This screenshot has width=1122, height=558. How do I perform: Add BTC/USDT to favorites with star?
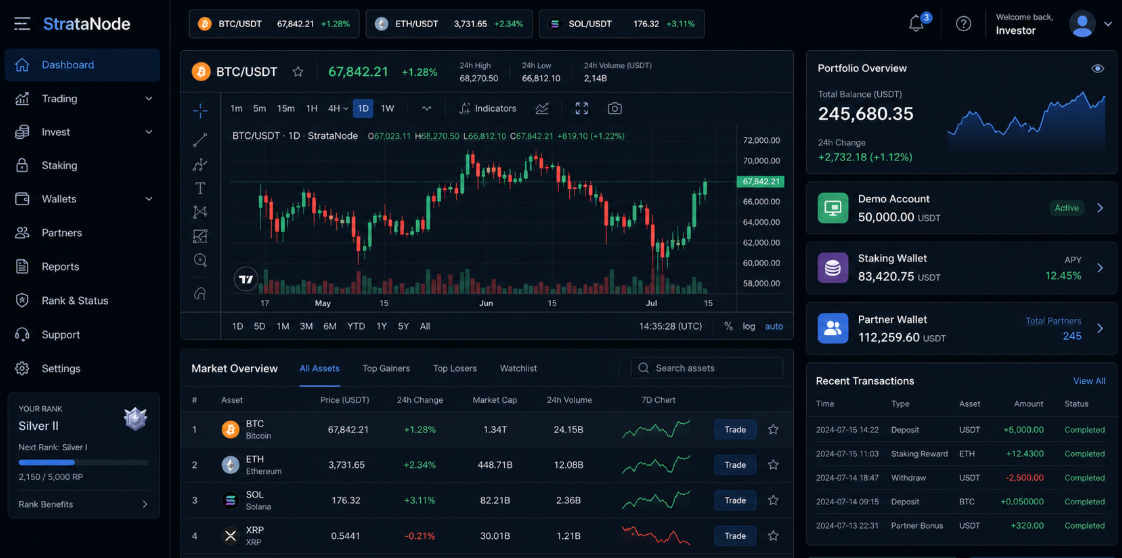click(298, 72)
